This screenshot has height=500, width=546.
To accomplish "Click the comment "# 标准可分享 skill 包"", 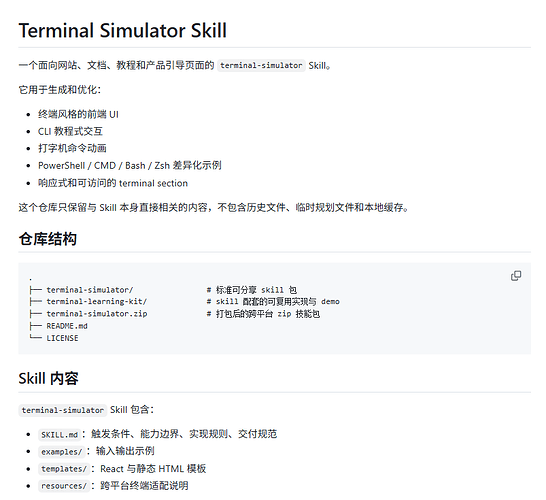I will coord(252,290).
